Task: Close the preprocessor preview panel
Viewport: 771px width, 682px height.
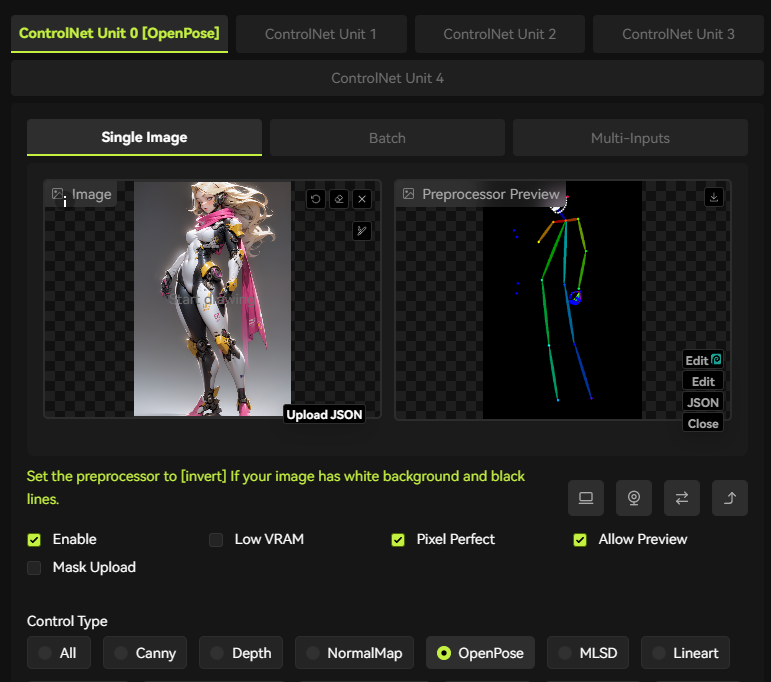Action: [703, 423]
